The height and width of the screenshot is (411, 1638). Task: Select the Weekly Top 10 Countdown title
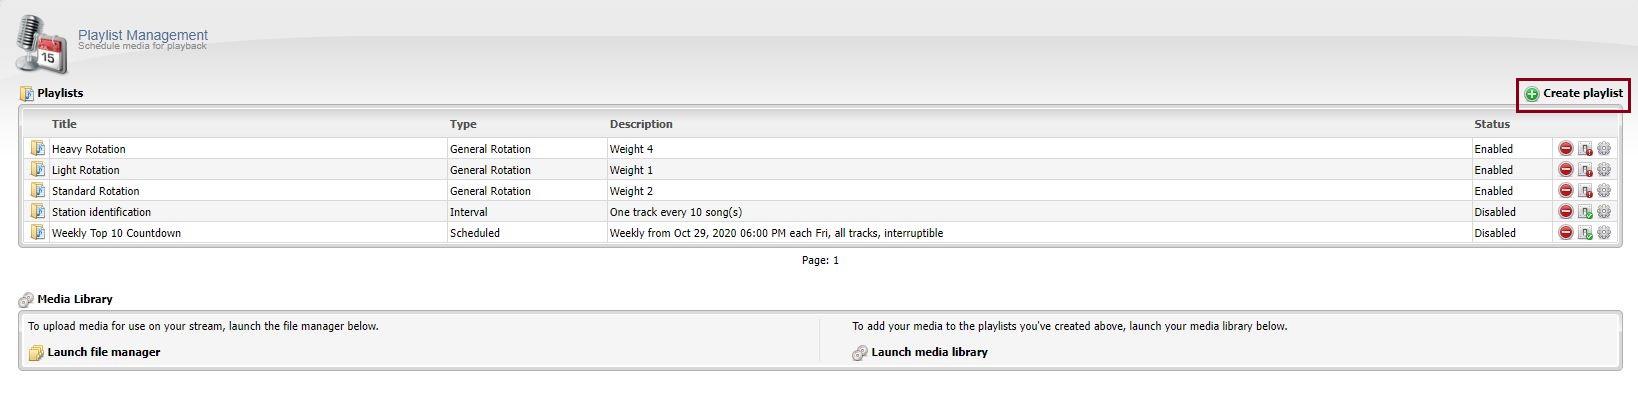(x=117, y=233)
